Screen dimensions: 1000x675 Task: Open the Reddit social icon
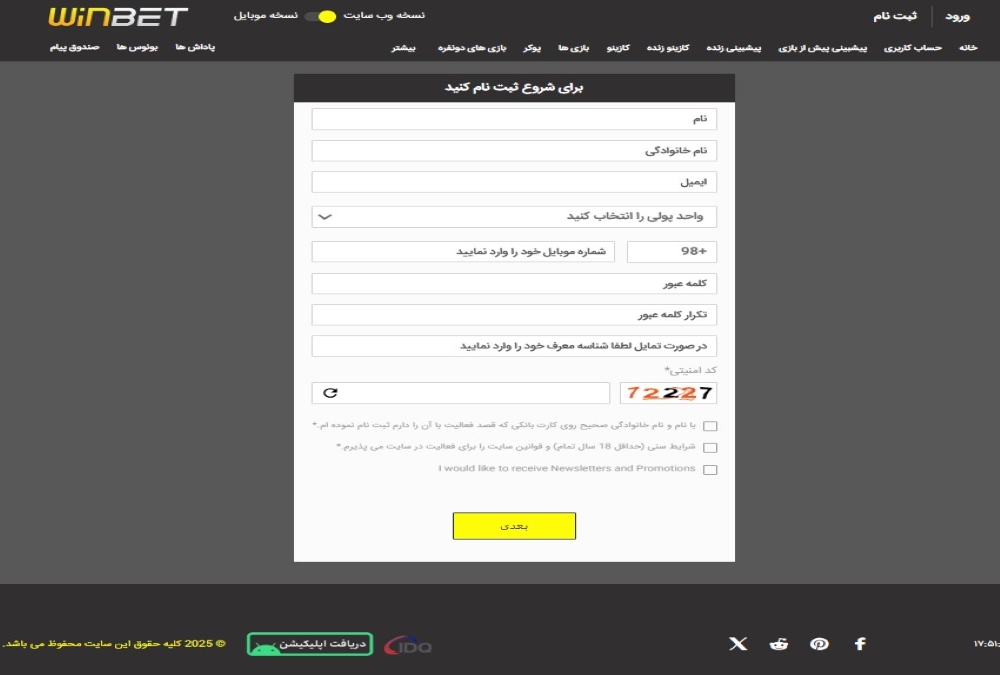click(x=779, y=644)
